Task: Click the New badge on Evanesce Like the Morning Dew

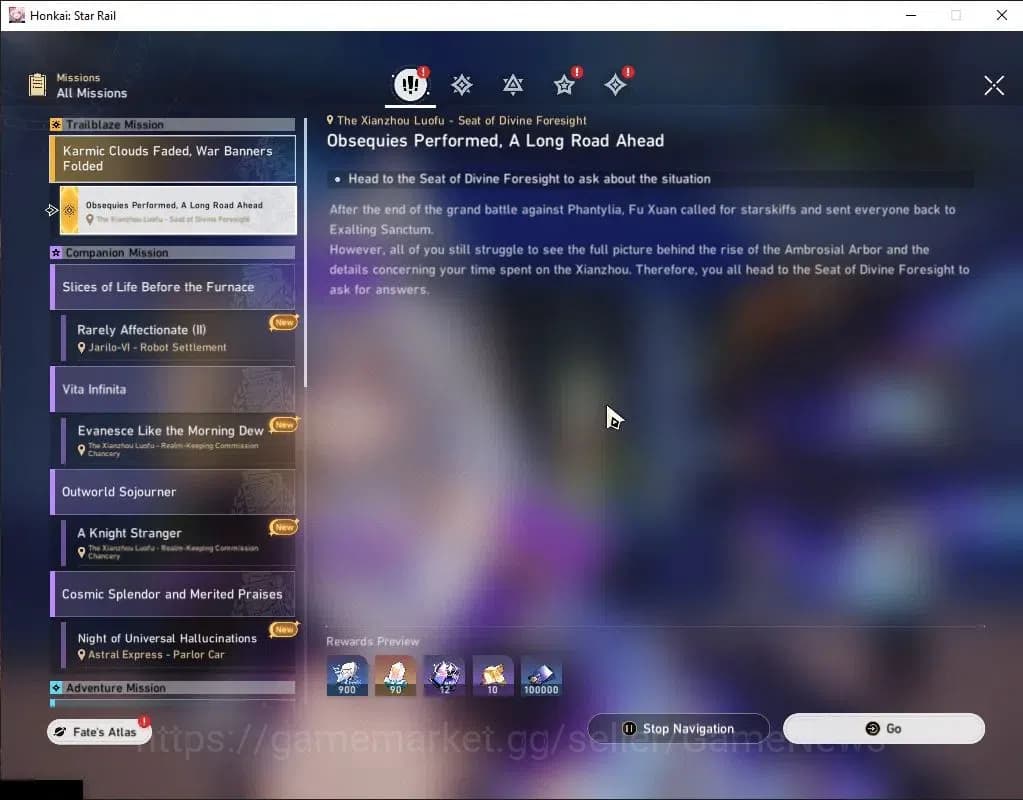Action: pos(284,425)
